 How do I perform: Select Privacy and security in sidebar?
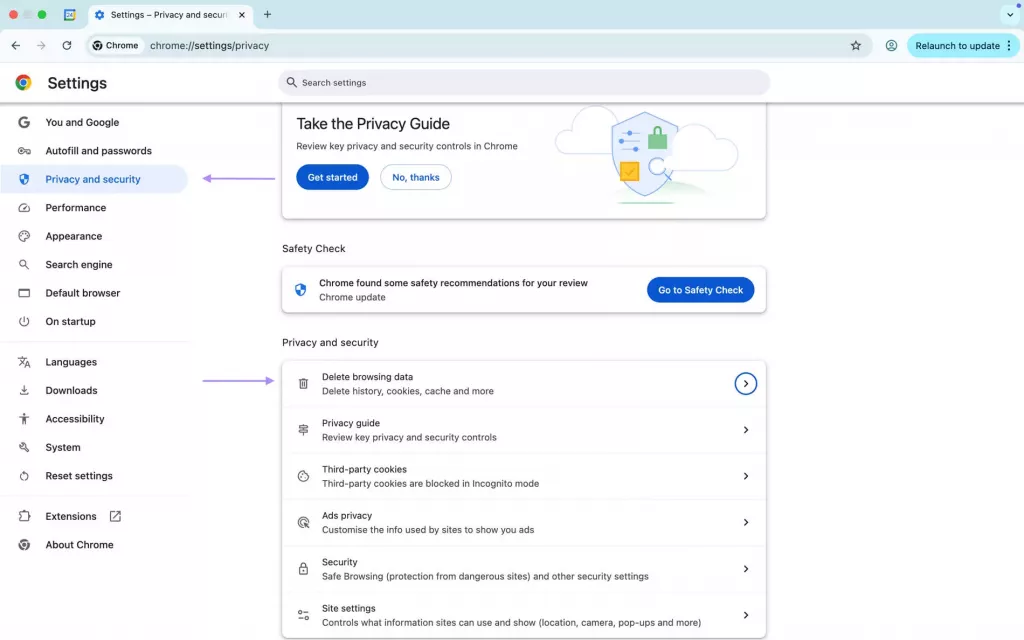(94, 179)
